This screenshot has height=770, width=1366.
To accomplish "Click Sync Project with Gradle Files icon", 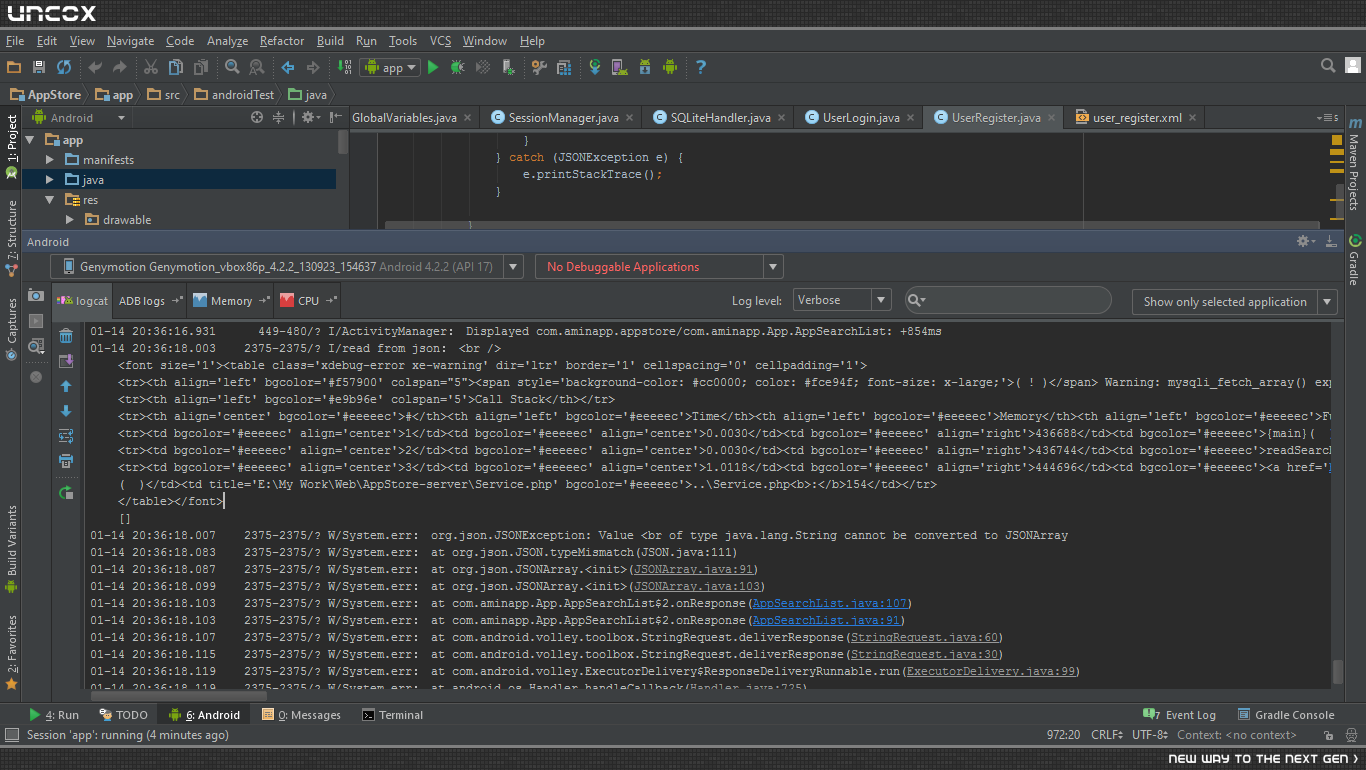I will click(x=595, y=67).
